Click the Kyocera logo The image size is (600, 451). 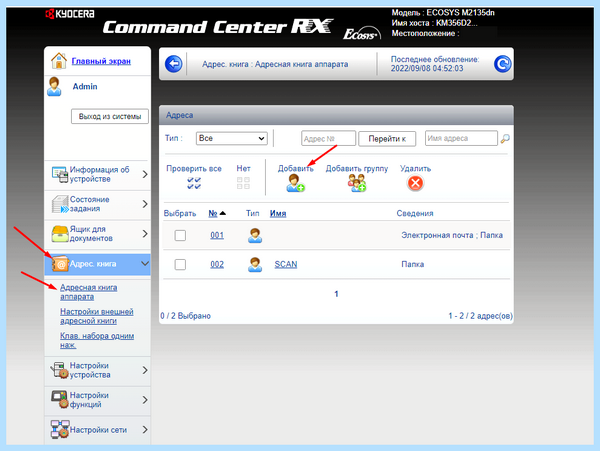click(70, 14)
